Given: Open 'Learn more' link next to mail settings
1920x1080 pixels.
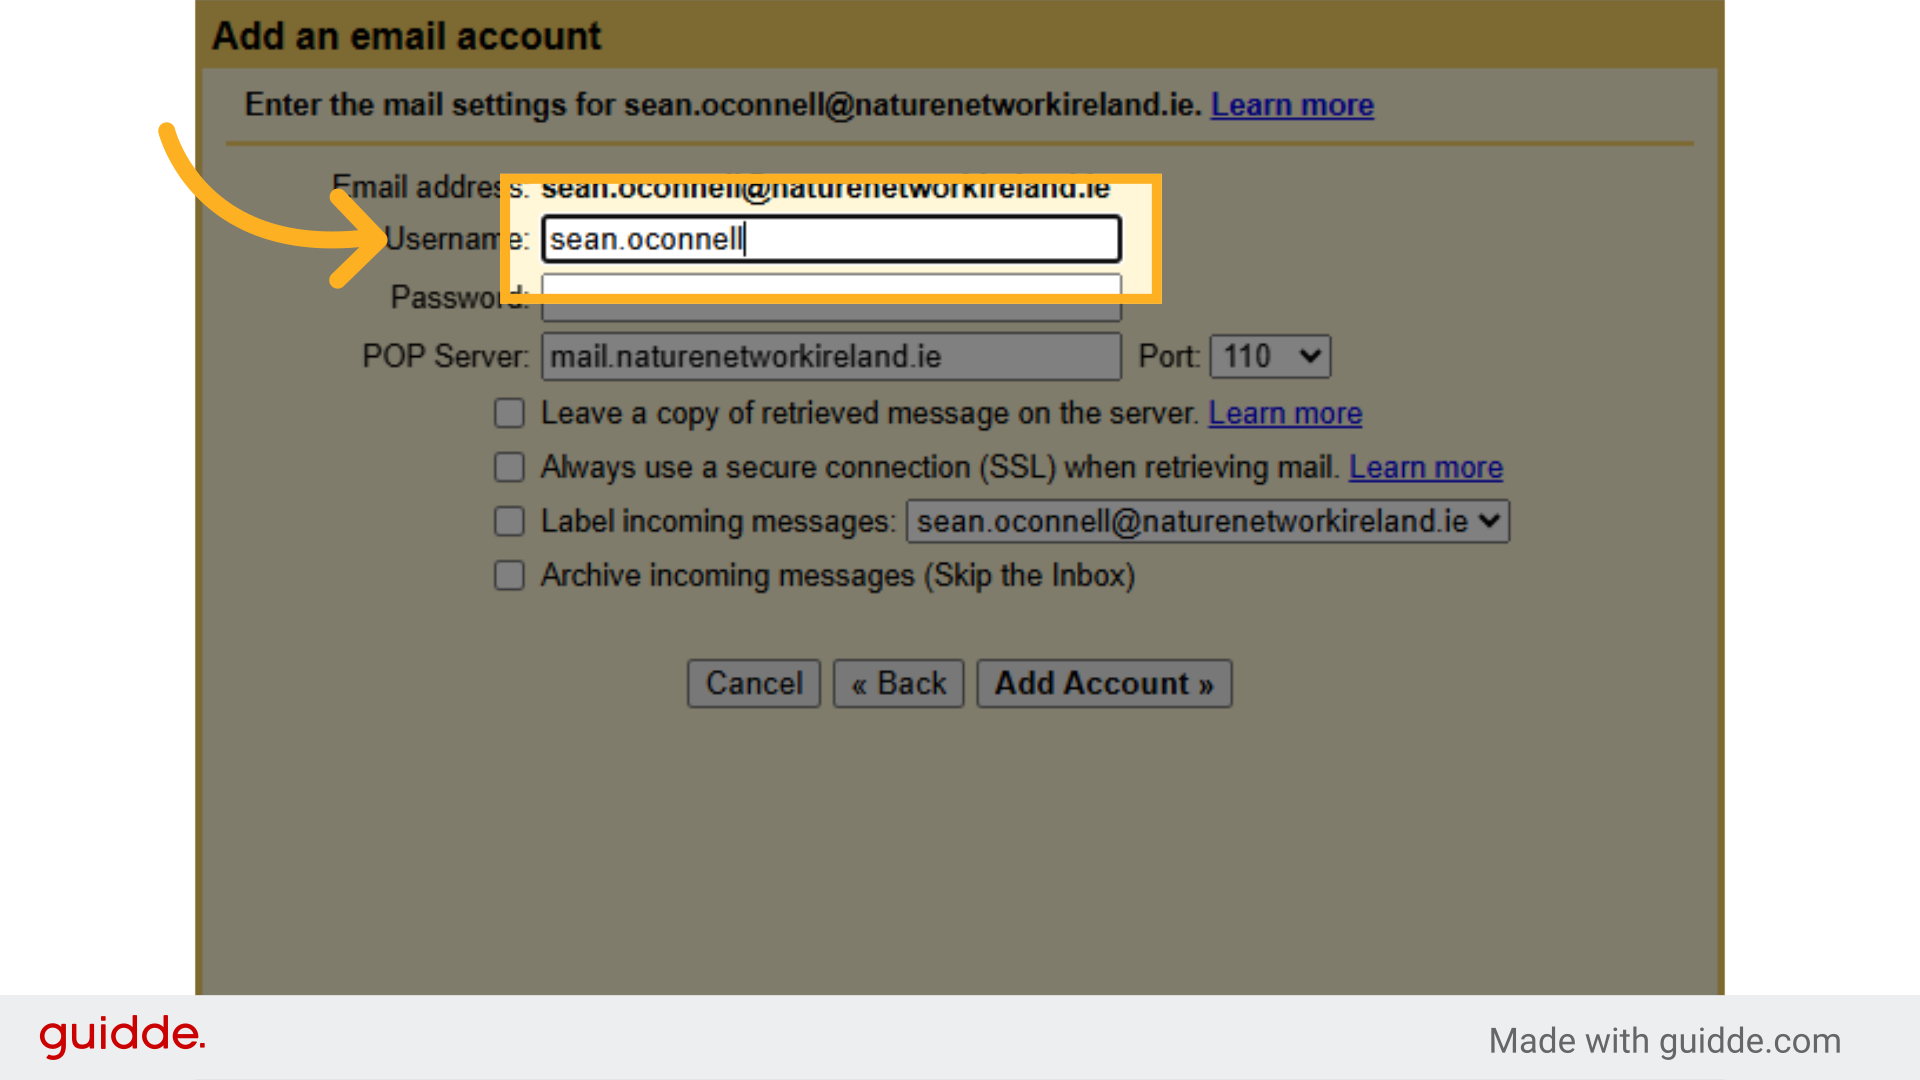Looking at the screenshot, I should point(1291,105).
